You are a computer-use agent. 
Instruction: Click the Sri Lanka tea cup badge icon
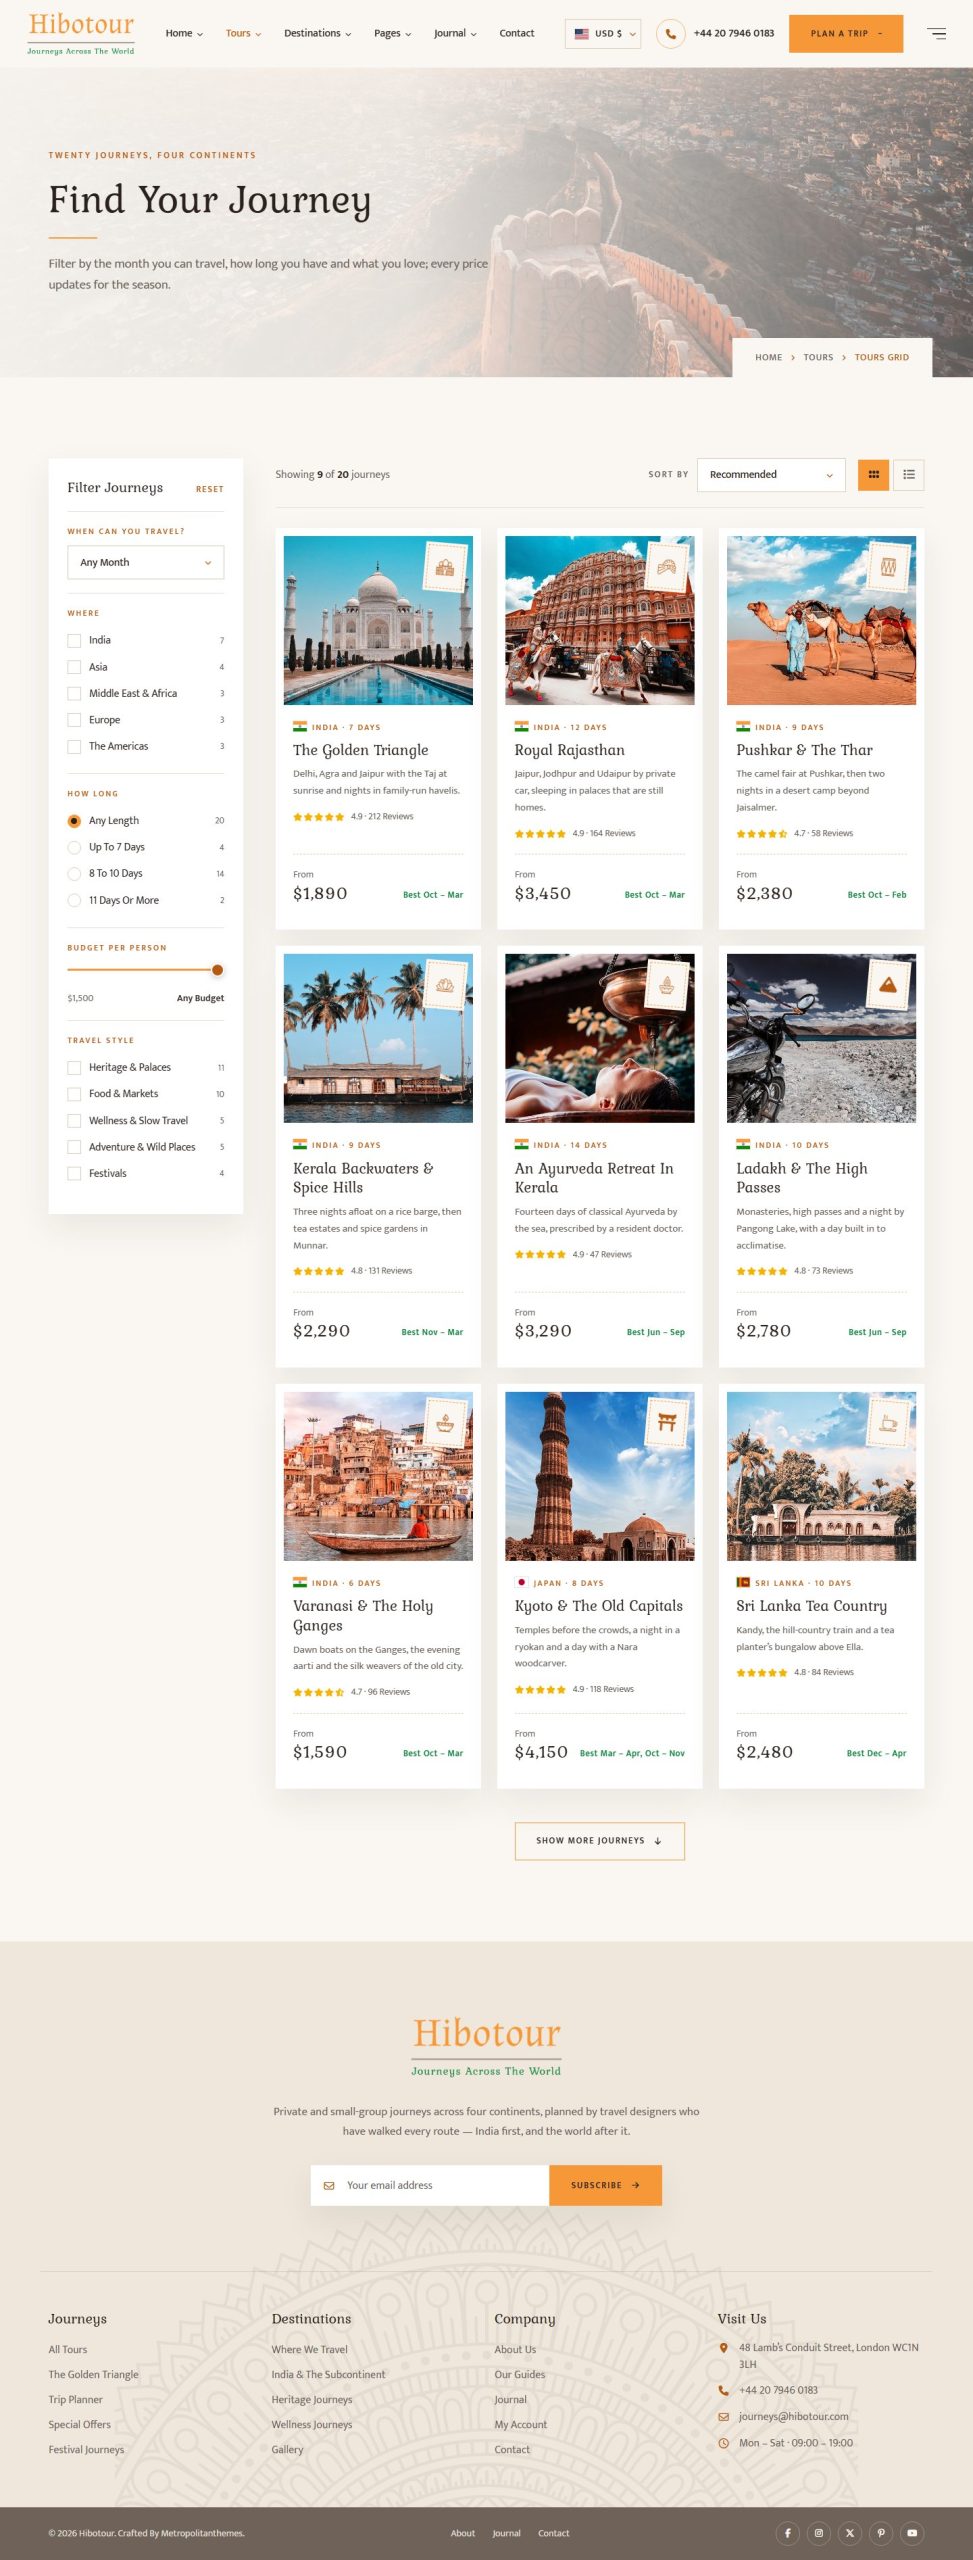tap(888, 1423)
